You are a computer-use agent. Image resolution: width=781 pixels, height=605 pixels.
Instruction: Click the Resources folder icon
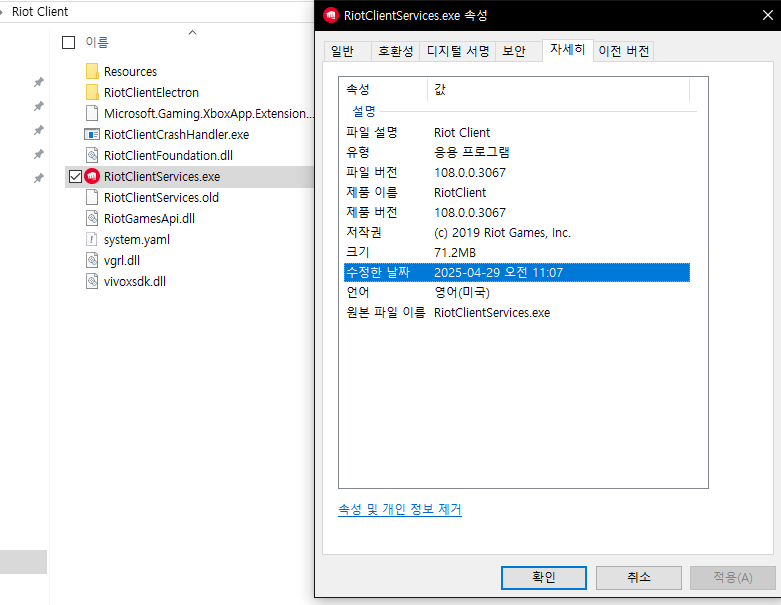tap(92, 71)
